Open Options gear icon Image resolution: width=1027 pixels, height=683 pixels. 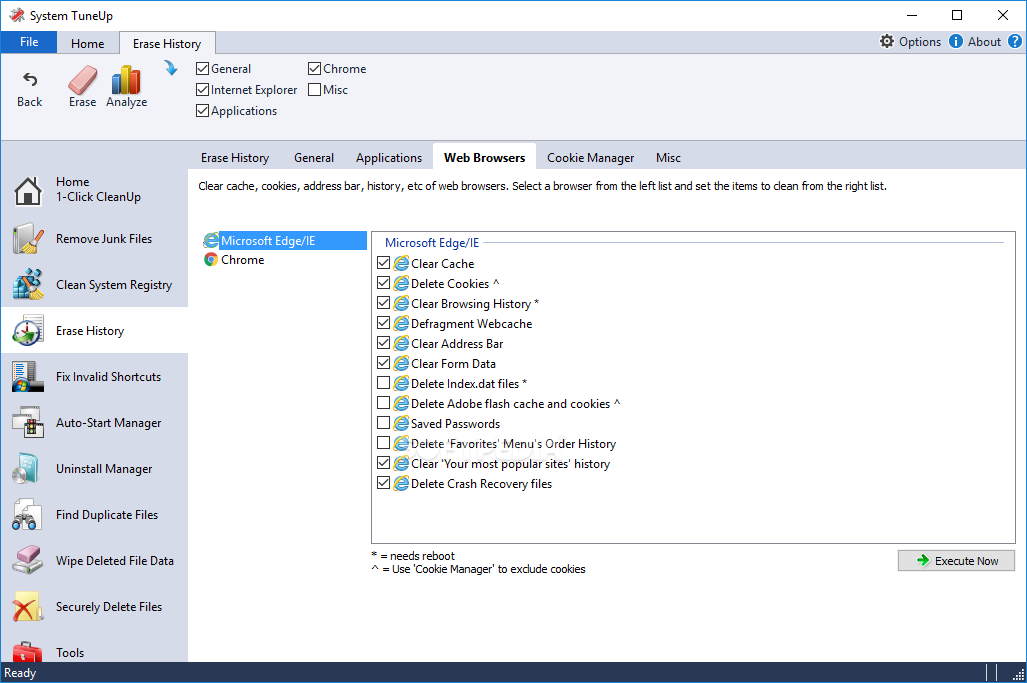[887, 41]
